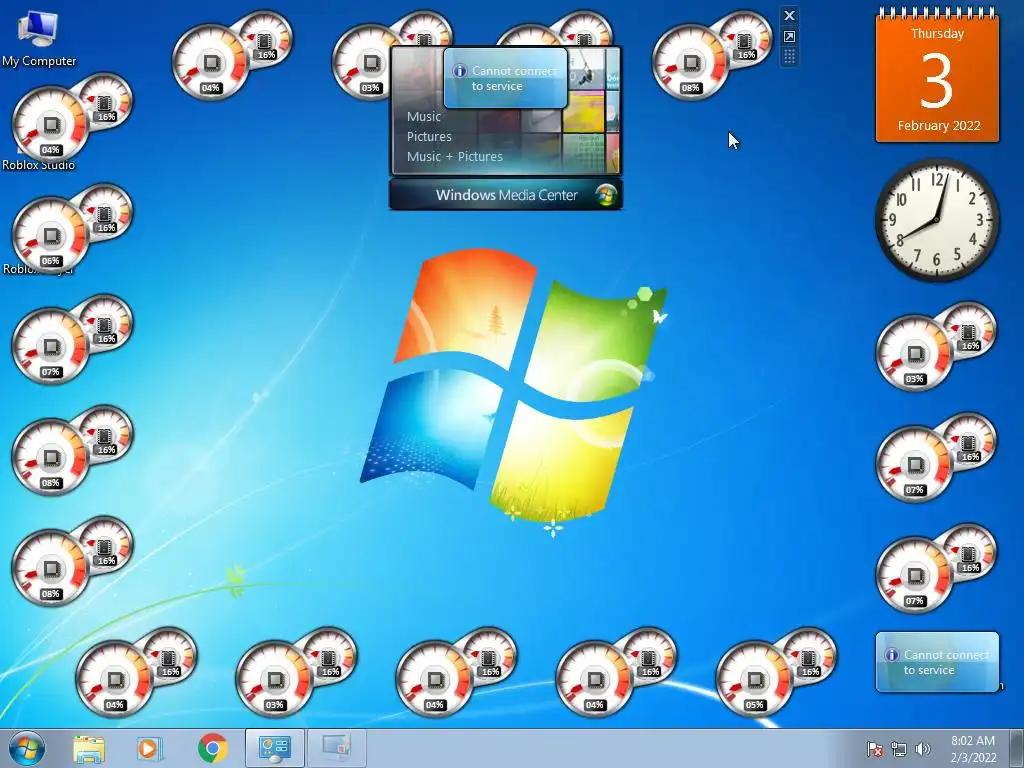This screenshot has width=1024, height=768.
Task: Click the CPU meter gadget showing 06%
Action: pos(72,227)
